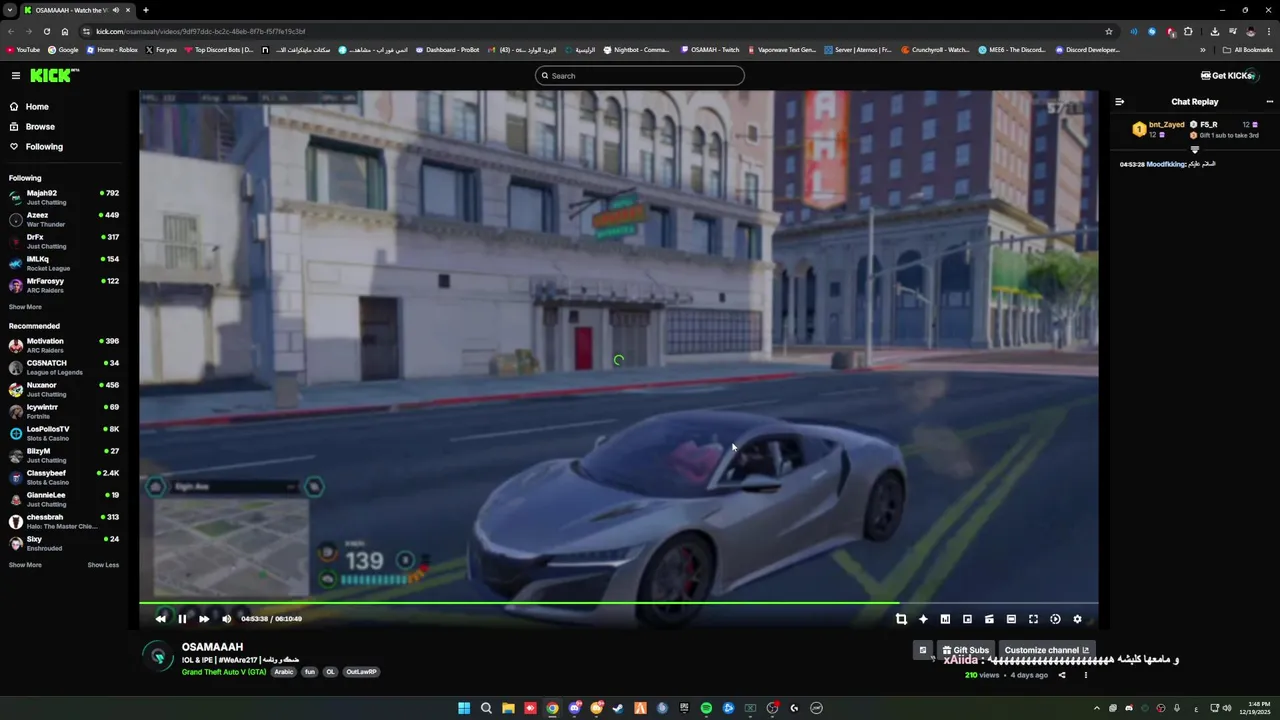The width and height of the screenshot is (1280, 720).
Task: Click Get KICKs button
Action: (x=1227, y=76)
